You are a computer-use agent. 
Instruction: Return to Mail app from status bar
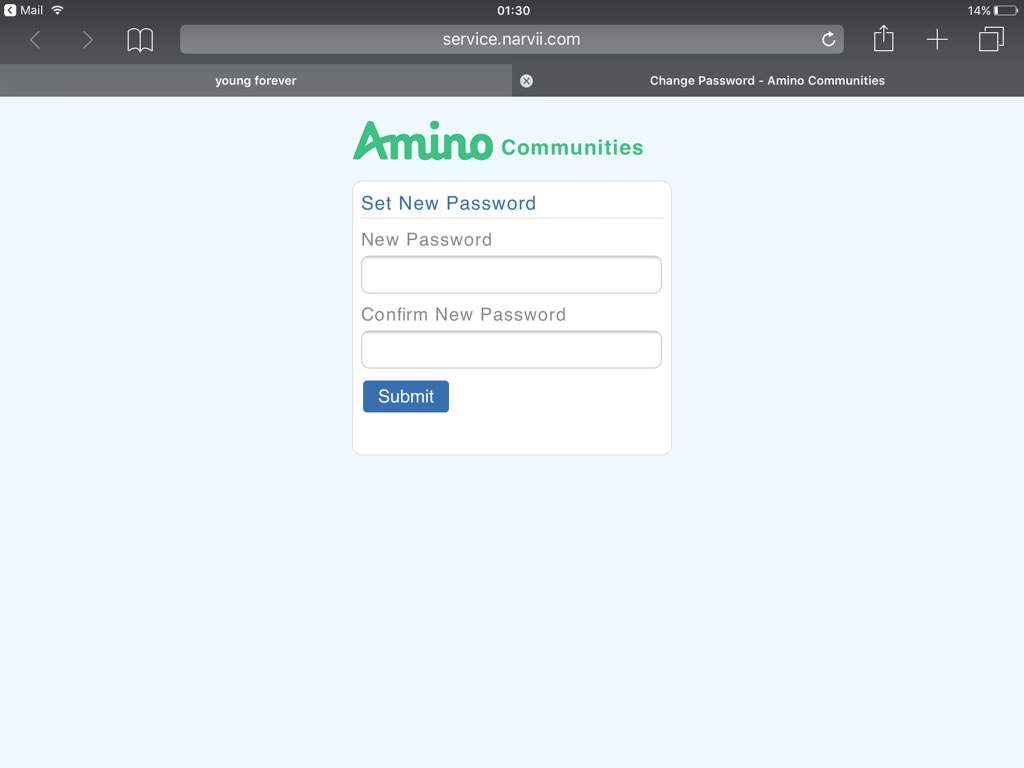(x=24, y=10)
